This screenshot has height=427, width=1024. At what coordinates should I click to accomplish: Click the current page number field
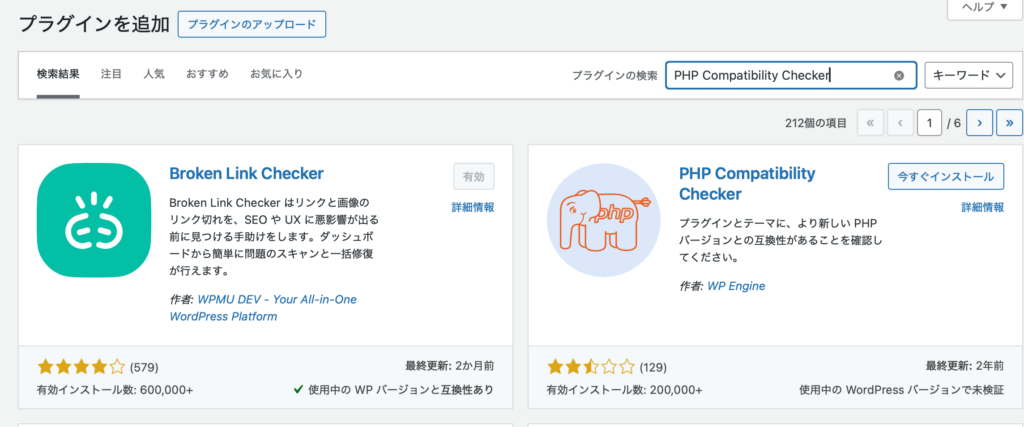click(929, 122)
